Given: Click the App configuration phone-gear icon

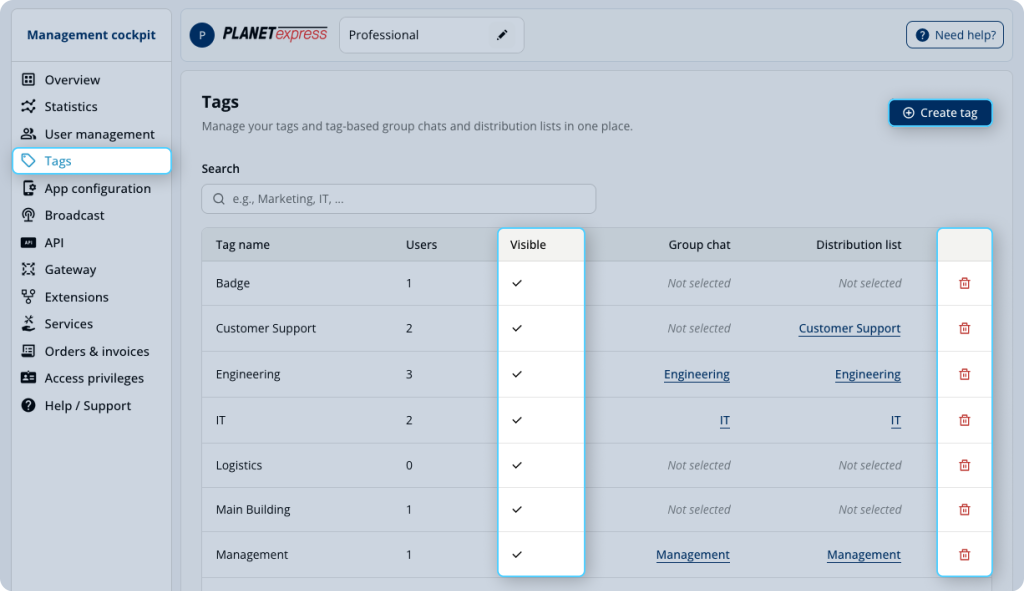Looking at the screenshot, I should click(x=29, y=188).
